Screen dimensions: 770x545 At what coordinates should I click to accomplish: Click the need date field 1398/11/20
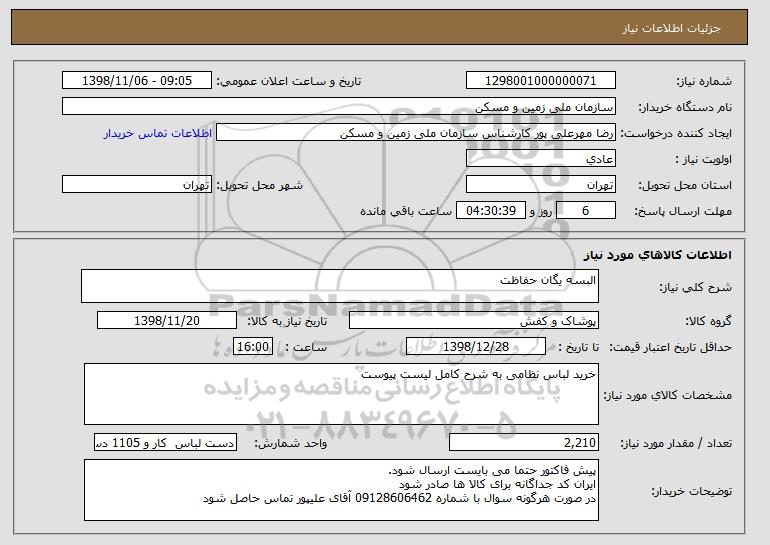[167, 321]
